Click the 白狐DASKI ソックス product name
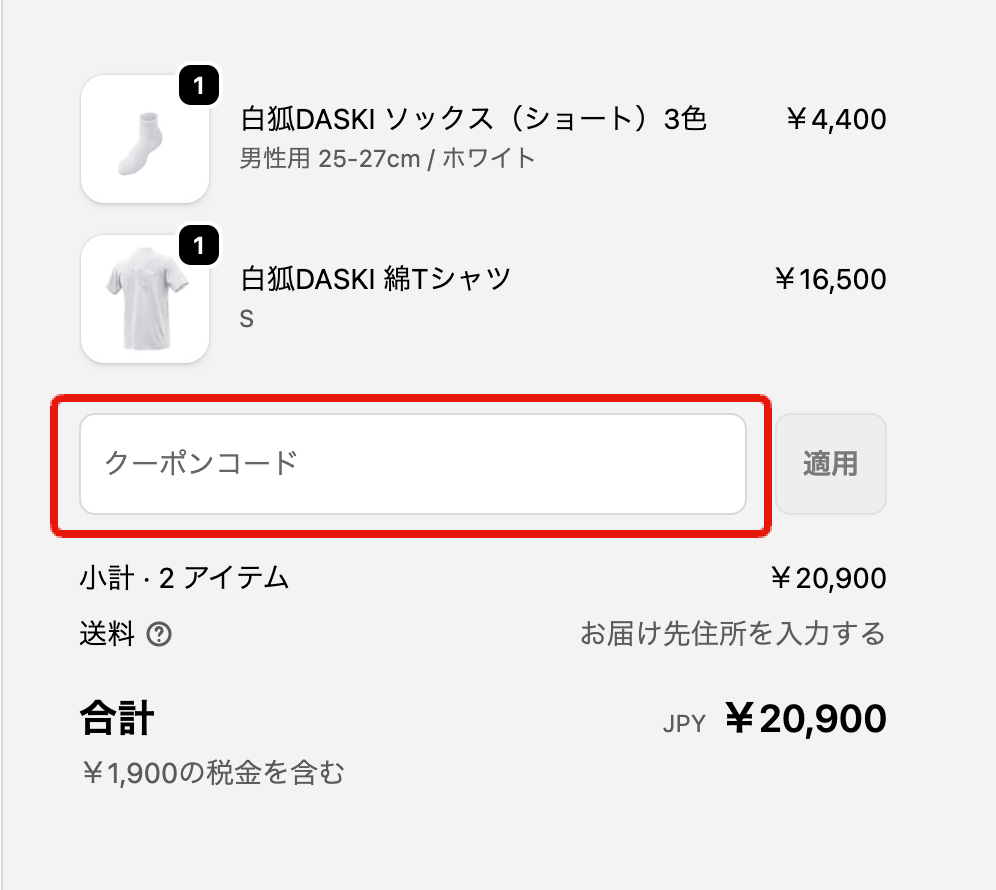The height and width of the screenshot is (890, 996). pyautogui.click(x=473, y=120)
